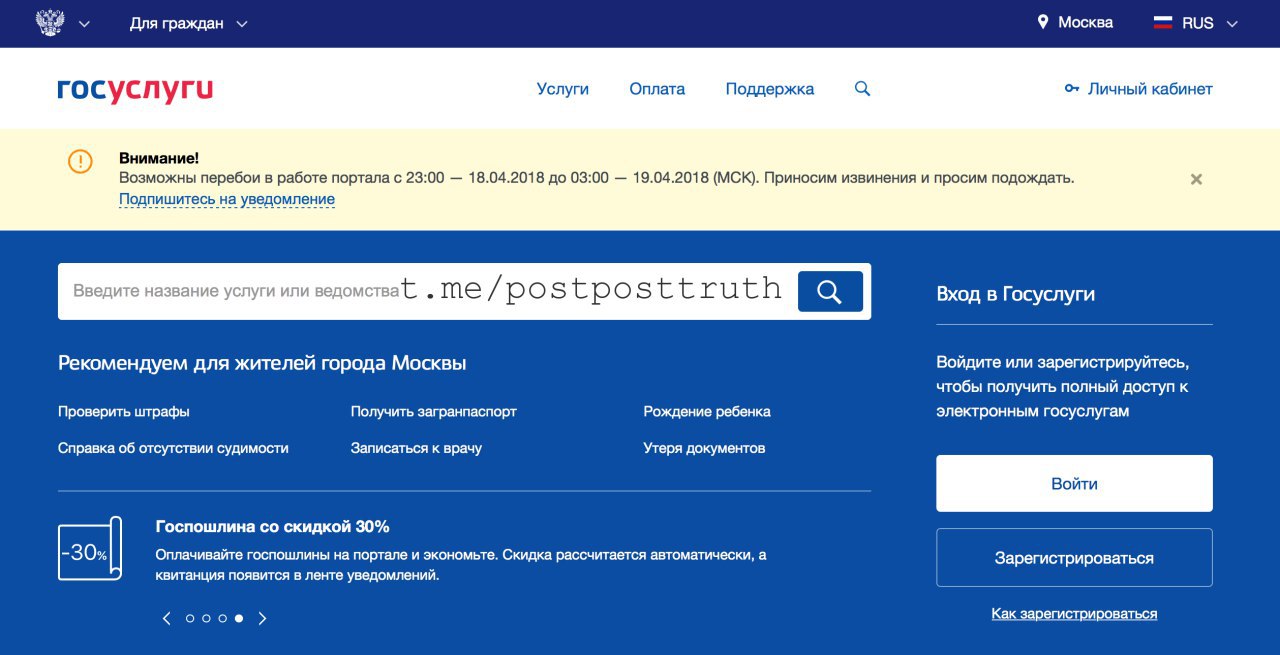Click the bold 'Внимание!' banner title

click(x=159, y=158)
